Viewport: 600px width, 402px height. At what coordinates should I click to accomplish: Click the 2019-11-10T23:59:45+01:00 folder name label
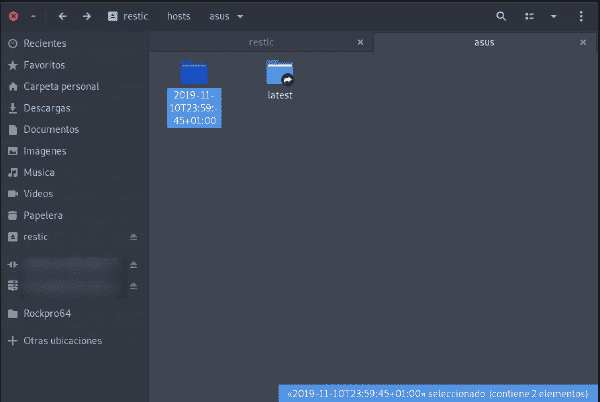pyautogui.click(x=194, y=108)
